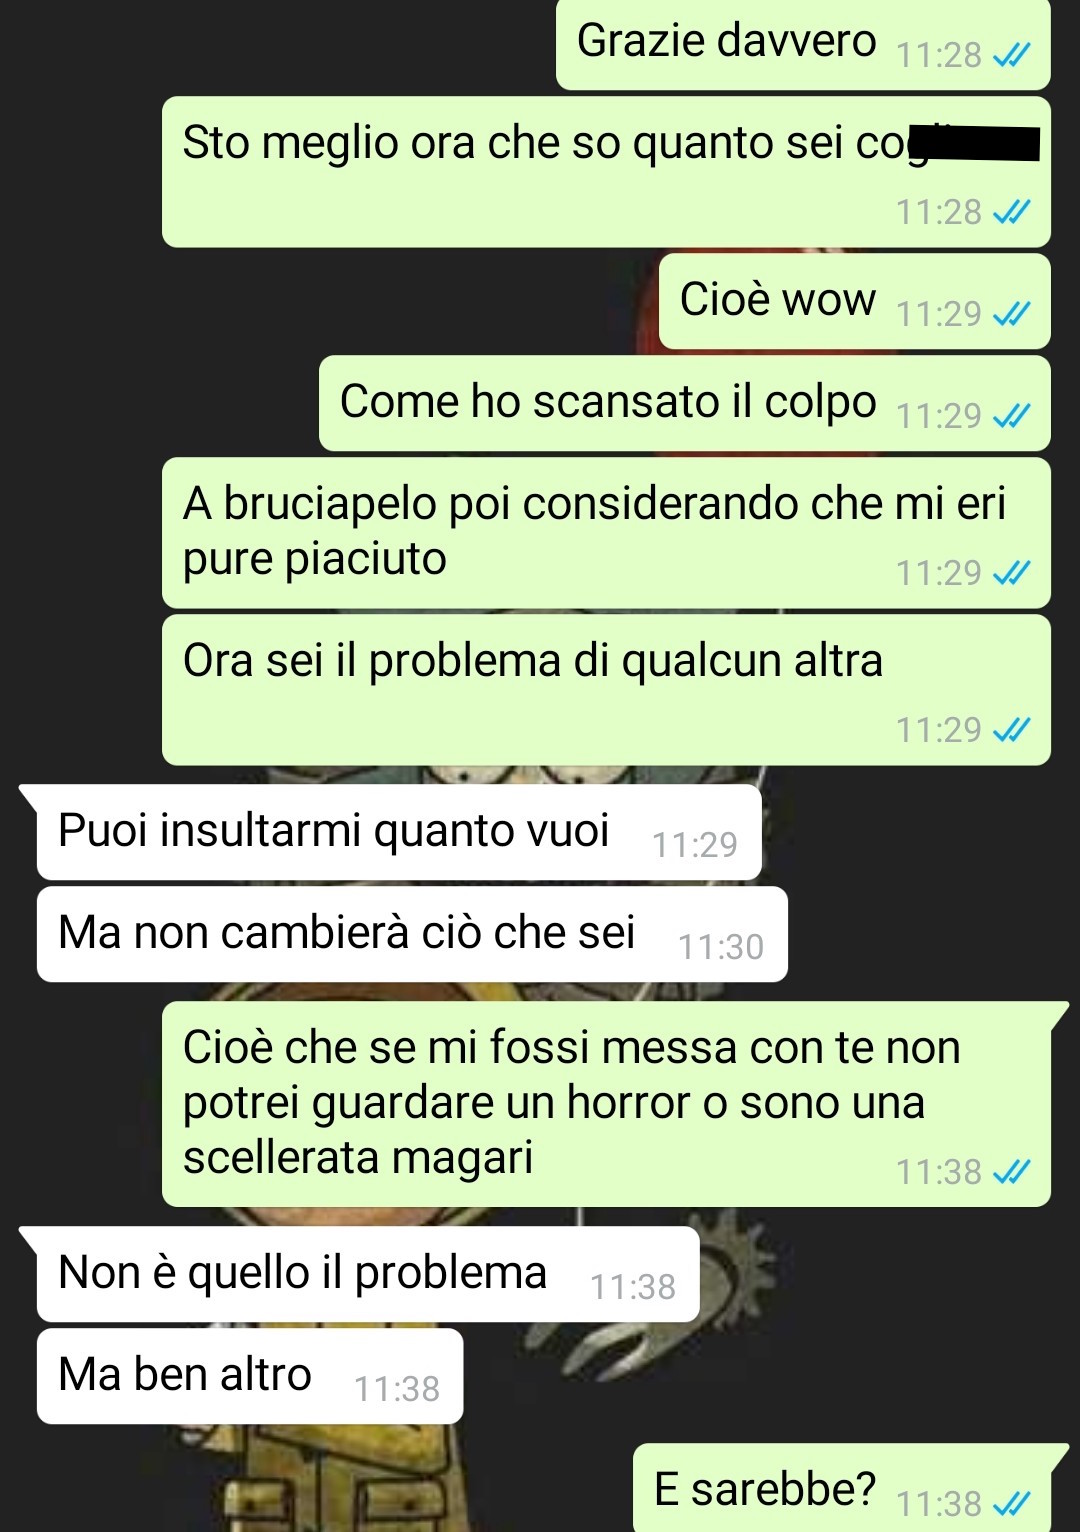Tap read checkmarks on "Sto meglio ora" message

pos(1011,213)
